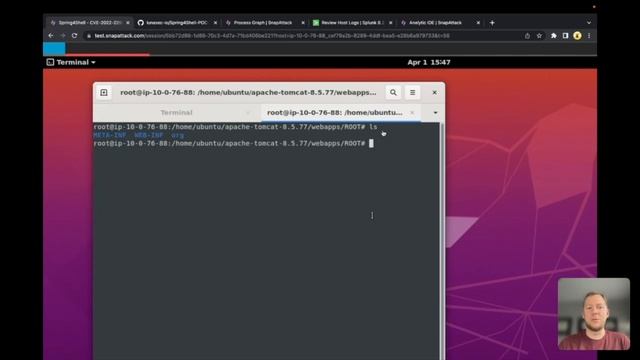Open the browser three-dot menu
The image size is (640, 360).
point(589,36)
